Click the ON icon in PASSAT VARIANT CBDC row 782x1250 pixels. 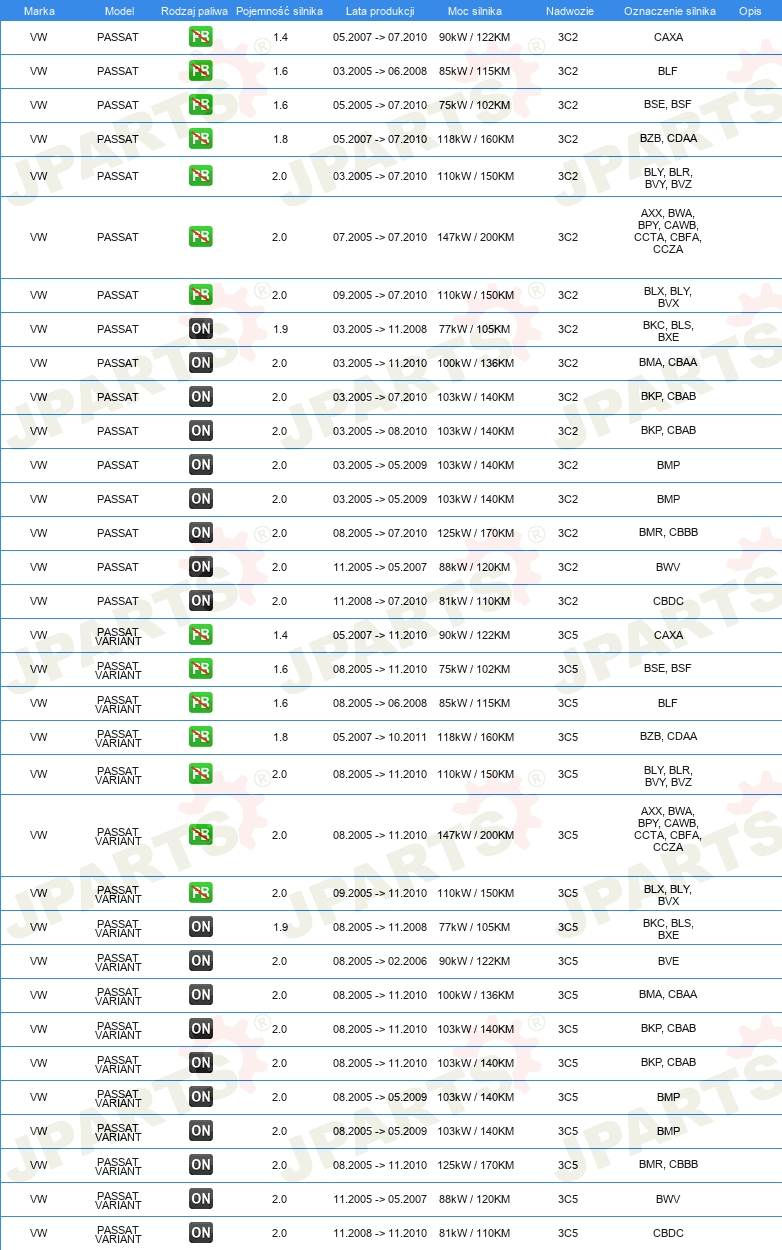coord(201,1233)
